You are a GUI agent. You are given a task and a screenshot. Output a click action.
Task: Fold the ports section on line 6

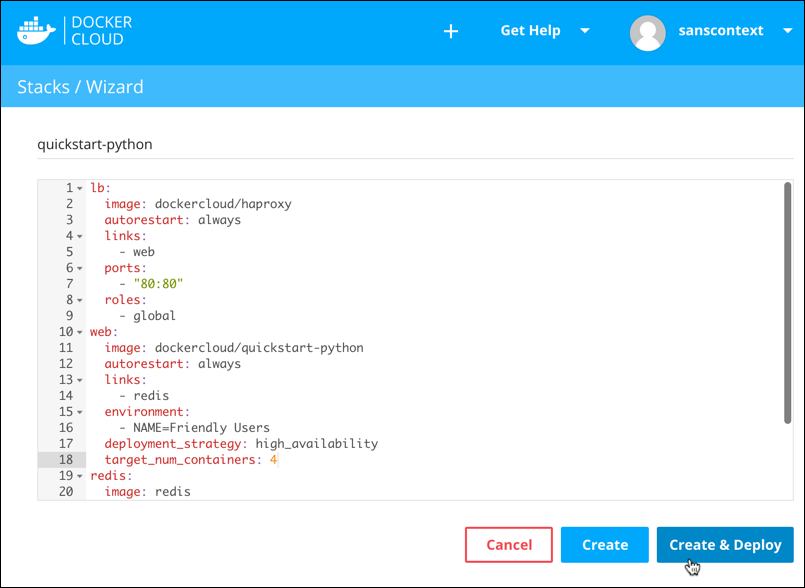coord(80,268)
